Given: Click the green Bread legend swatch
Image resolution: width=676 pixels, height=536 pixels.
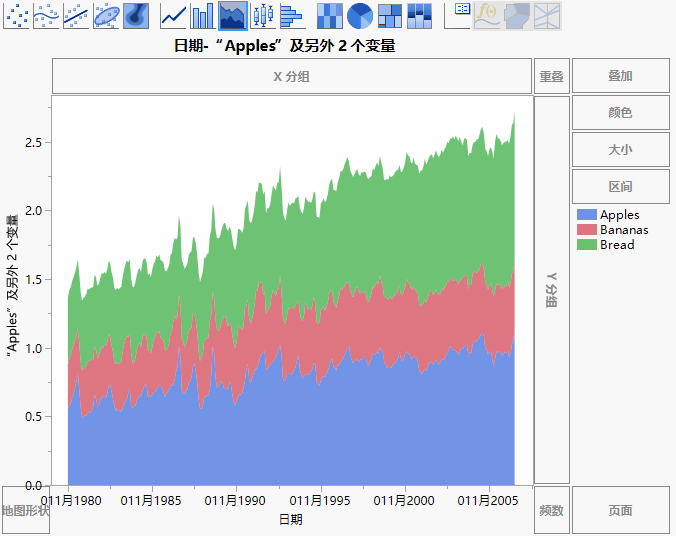Looking at the screenshot, I should click(x=587, y=245).
